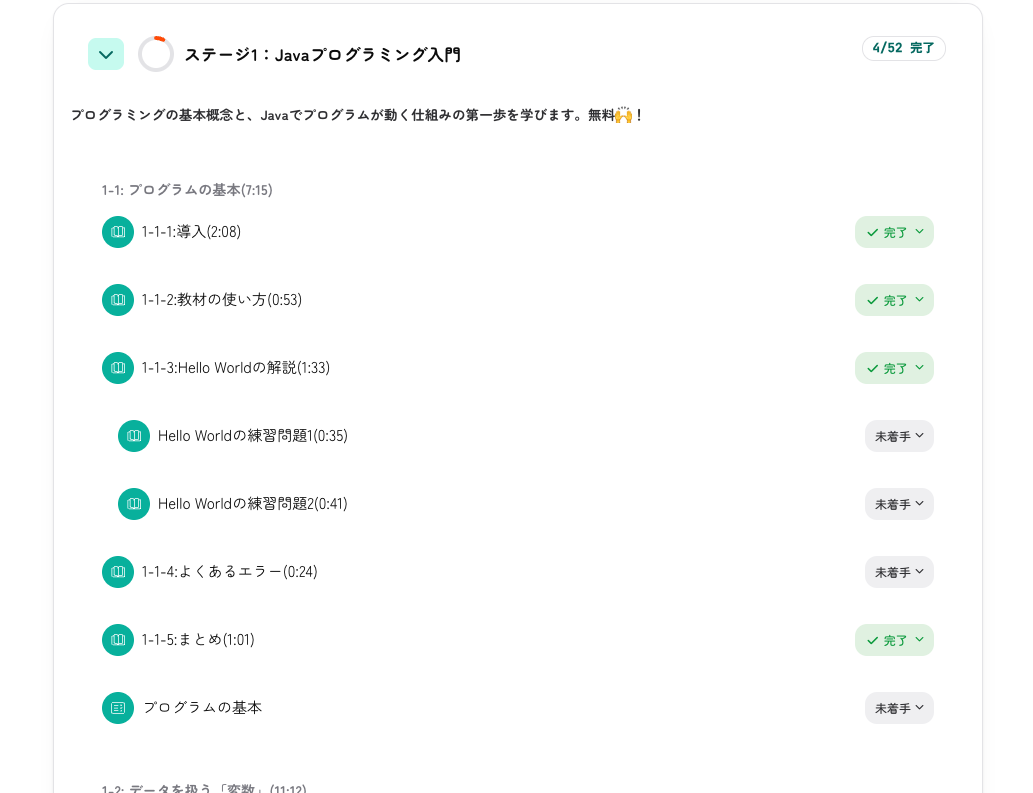Open 未着手 dropdown for 1-1-4:よくあるエラー
Image resolution: width=1033 pixels, height=793 pixels.
[899, 572]
